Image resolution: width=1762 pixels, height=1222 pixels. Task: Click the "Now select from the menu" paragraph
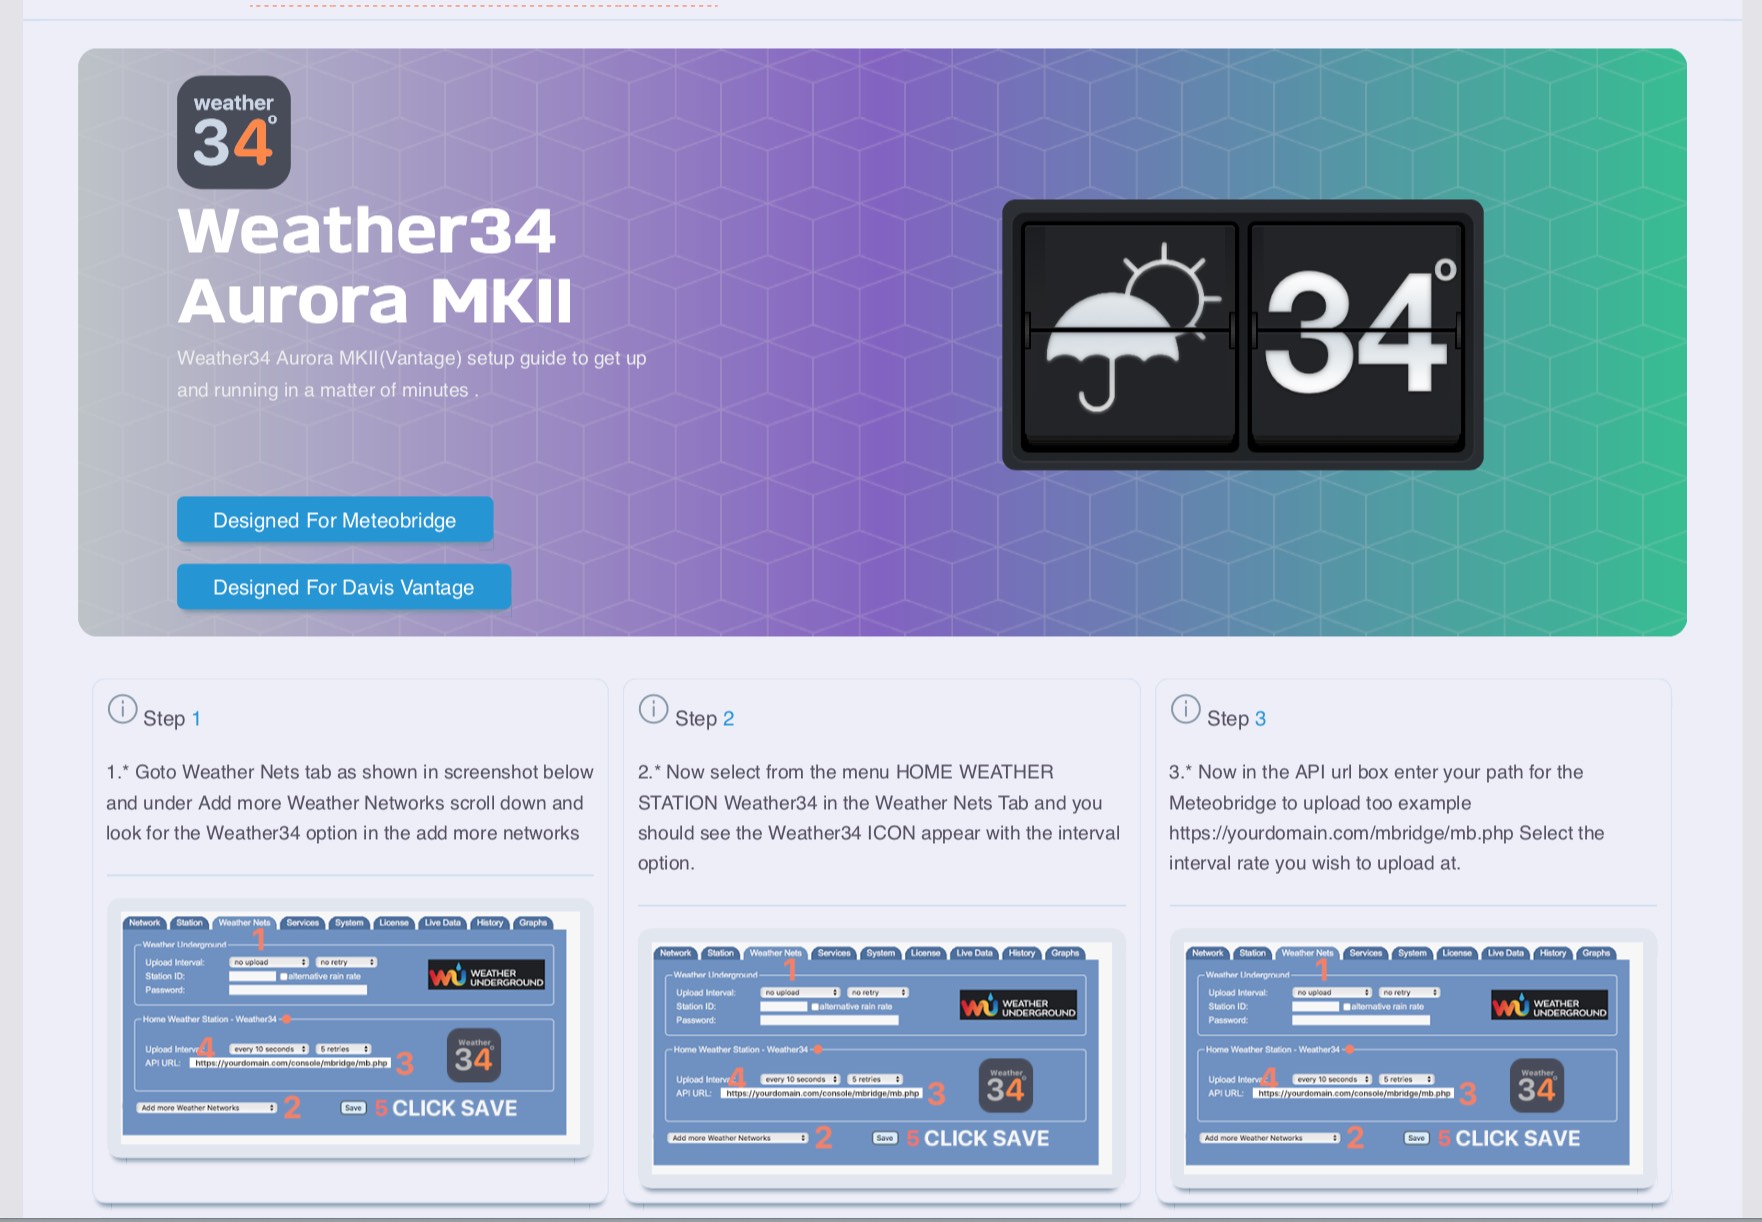pos(879,817)
